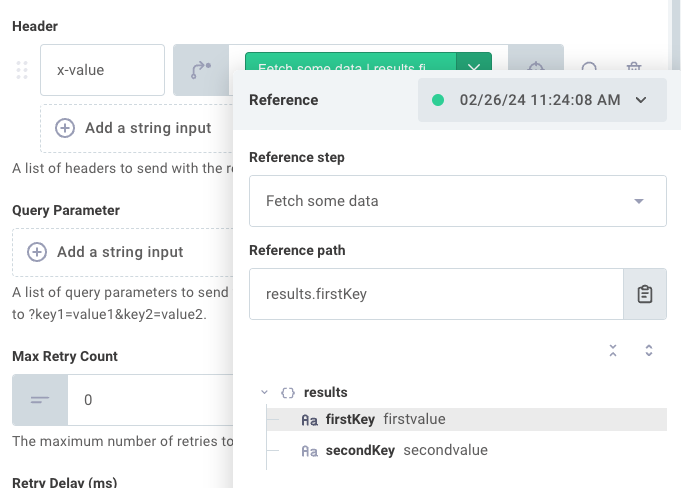
Task: Click the Aa string type icon for secondKey
Action: (310, 452)
